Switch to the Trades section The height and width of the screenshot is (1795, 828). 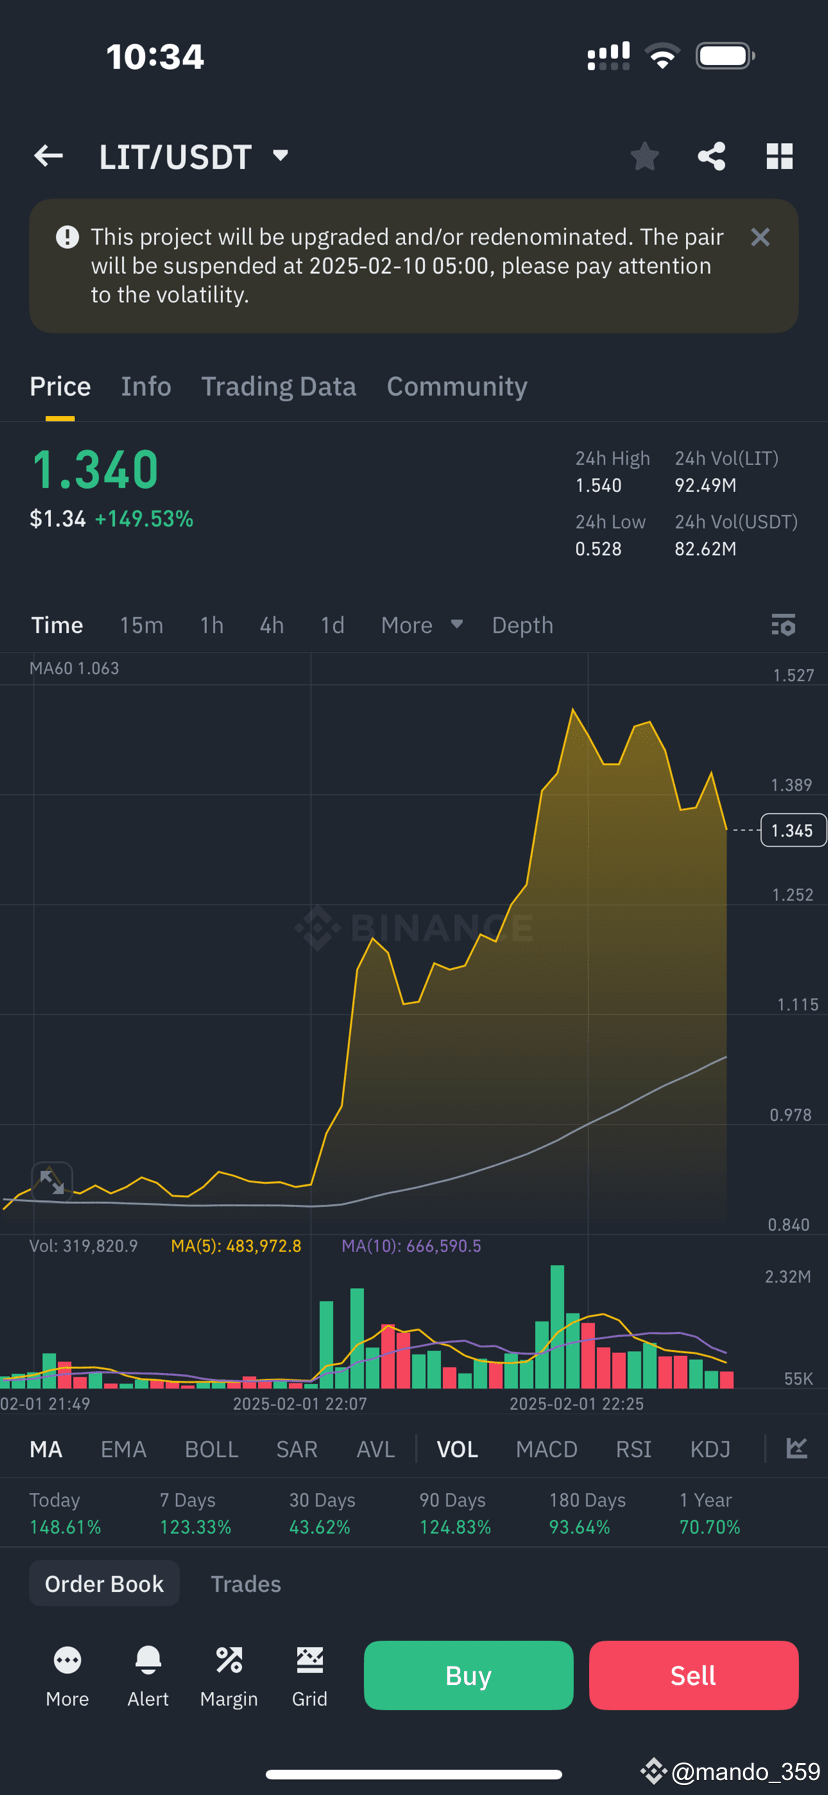click(246, 1584)
